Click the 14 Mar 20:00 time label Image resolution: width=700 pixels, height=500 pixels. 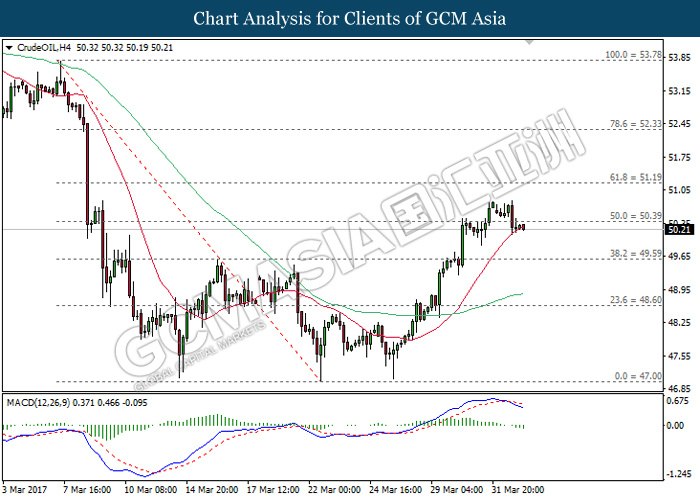pyautogui.click(x=212, y=490)
